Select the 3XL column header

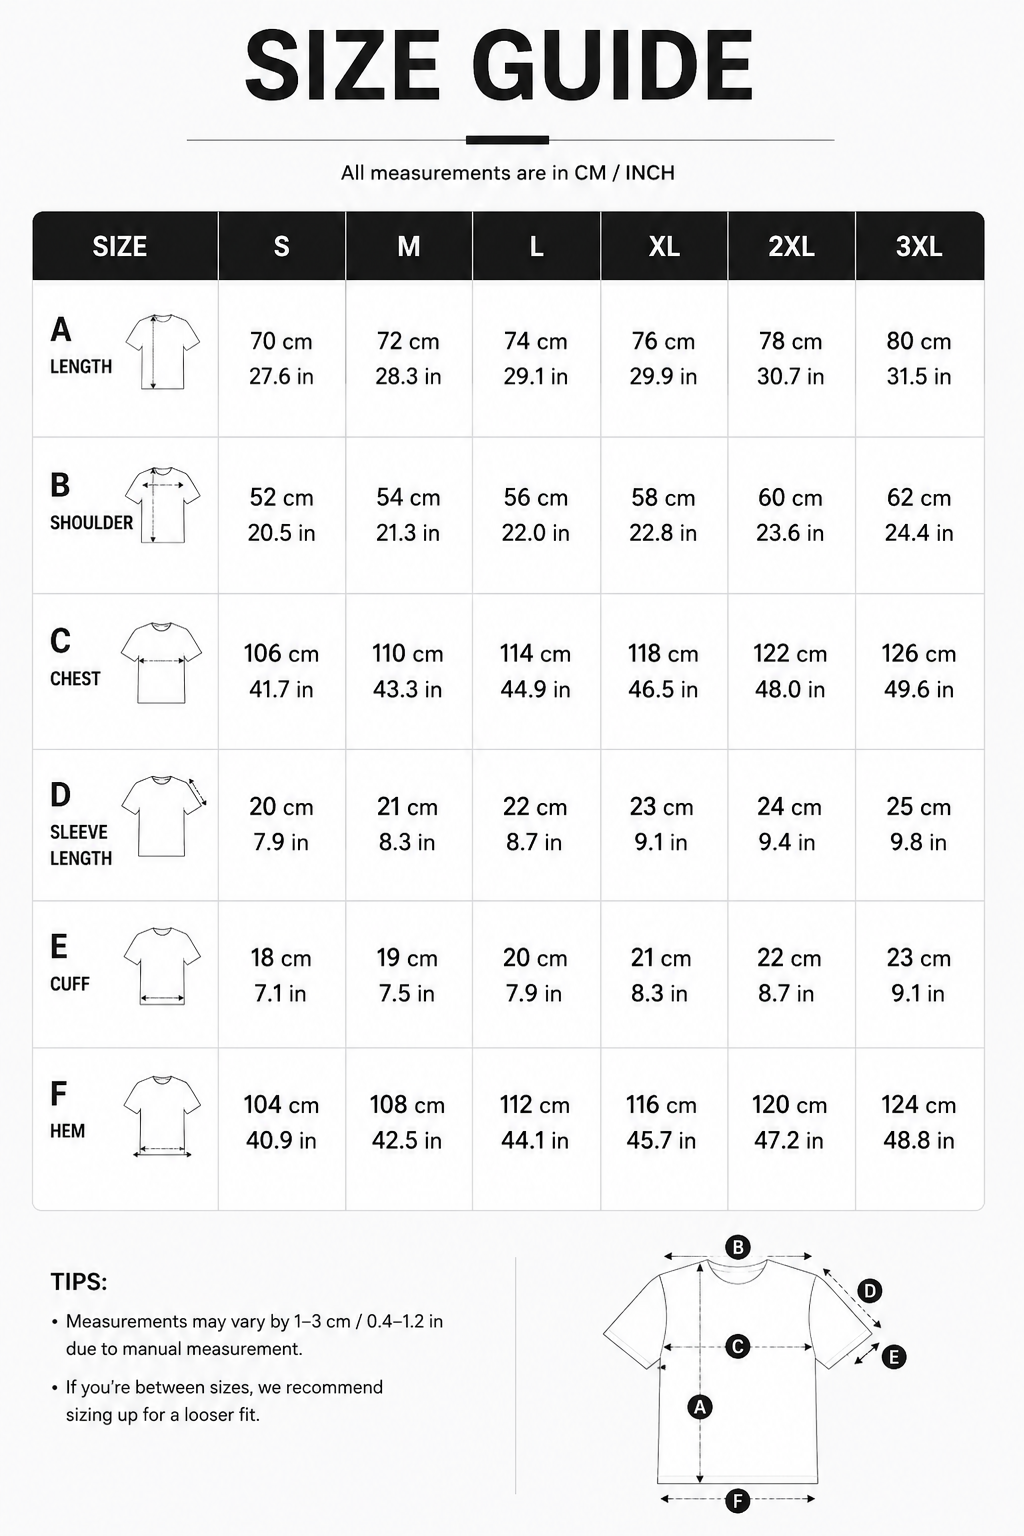click(x=920, y=246)
